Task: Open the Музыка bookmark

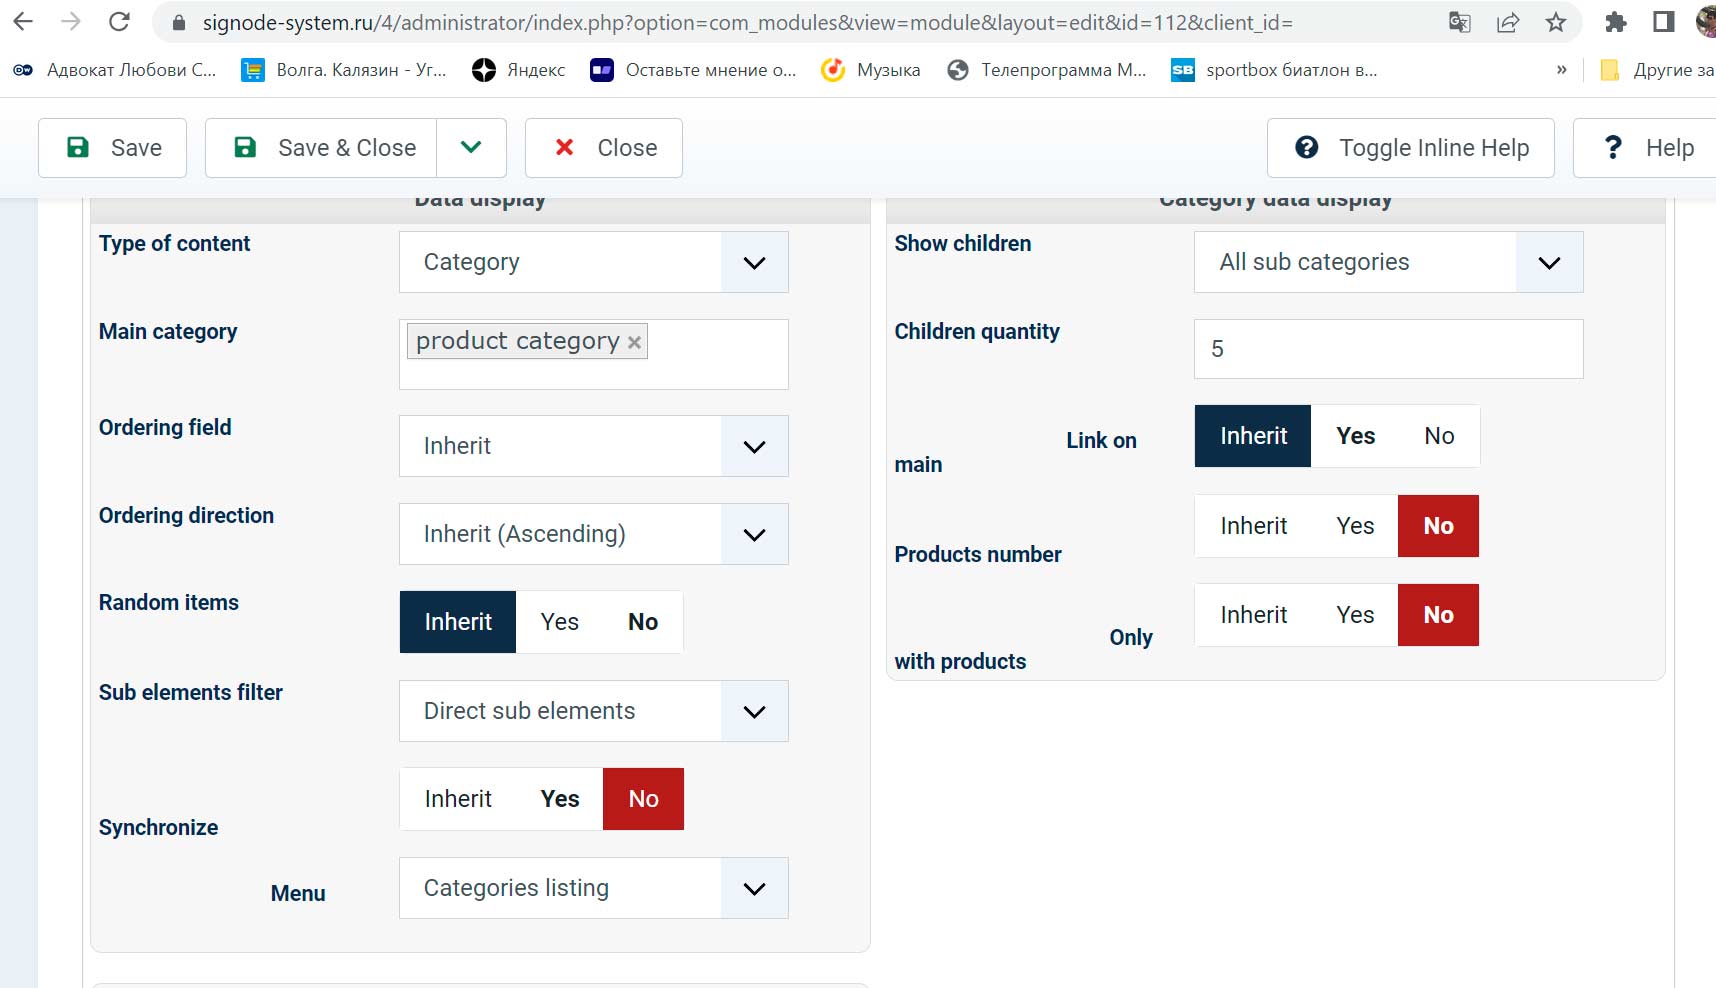Action: point(871,70)
